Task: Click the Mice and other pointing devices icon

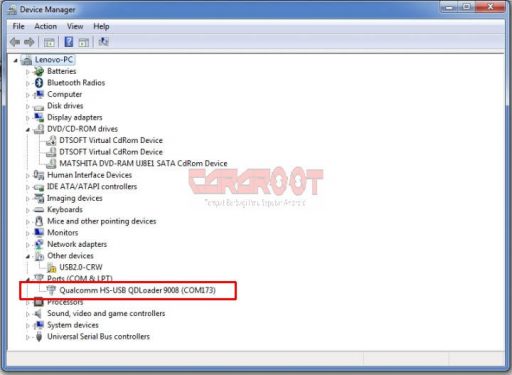Action: tap(39, 221)
